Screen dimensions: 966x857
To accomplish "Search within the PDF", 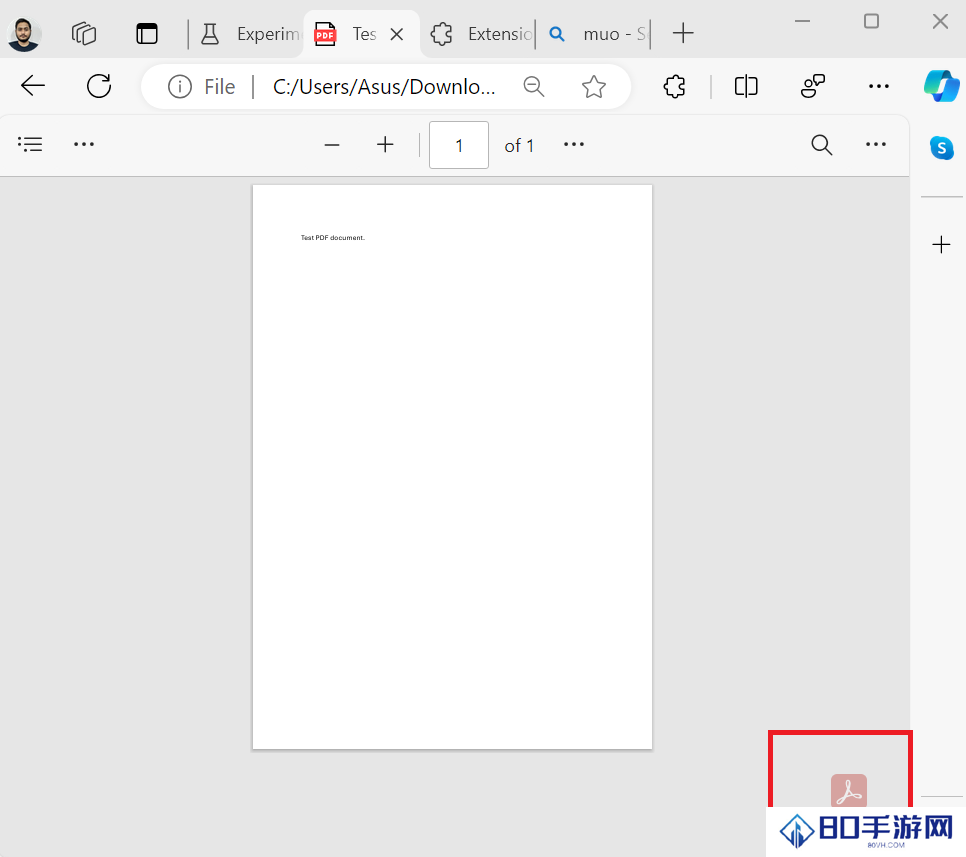I will (821, 145).
